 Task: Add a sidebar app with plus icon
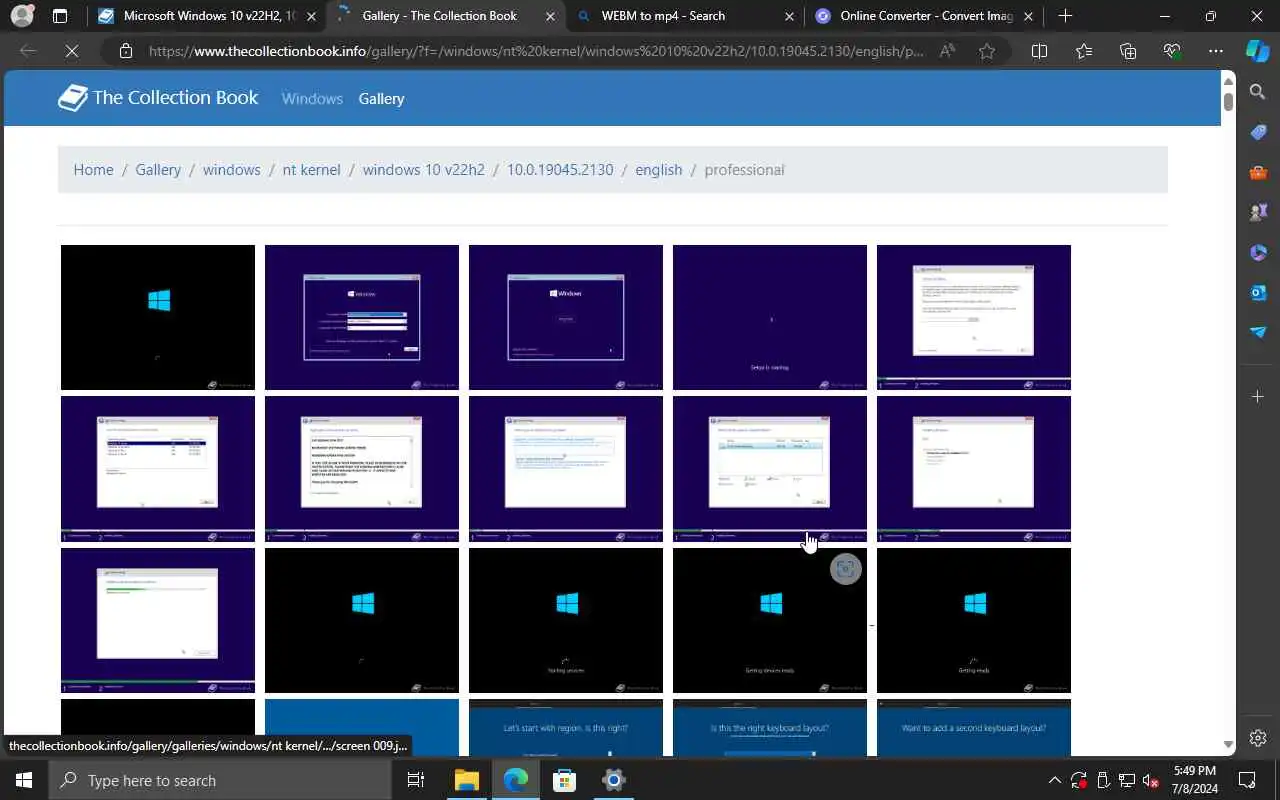coord(1258,397)
